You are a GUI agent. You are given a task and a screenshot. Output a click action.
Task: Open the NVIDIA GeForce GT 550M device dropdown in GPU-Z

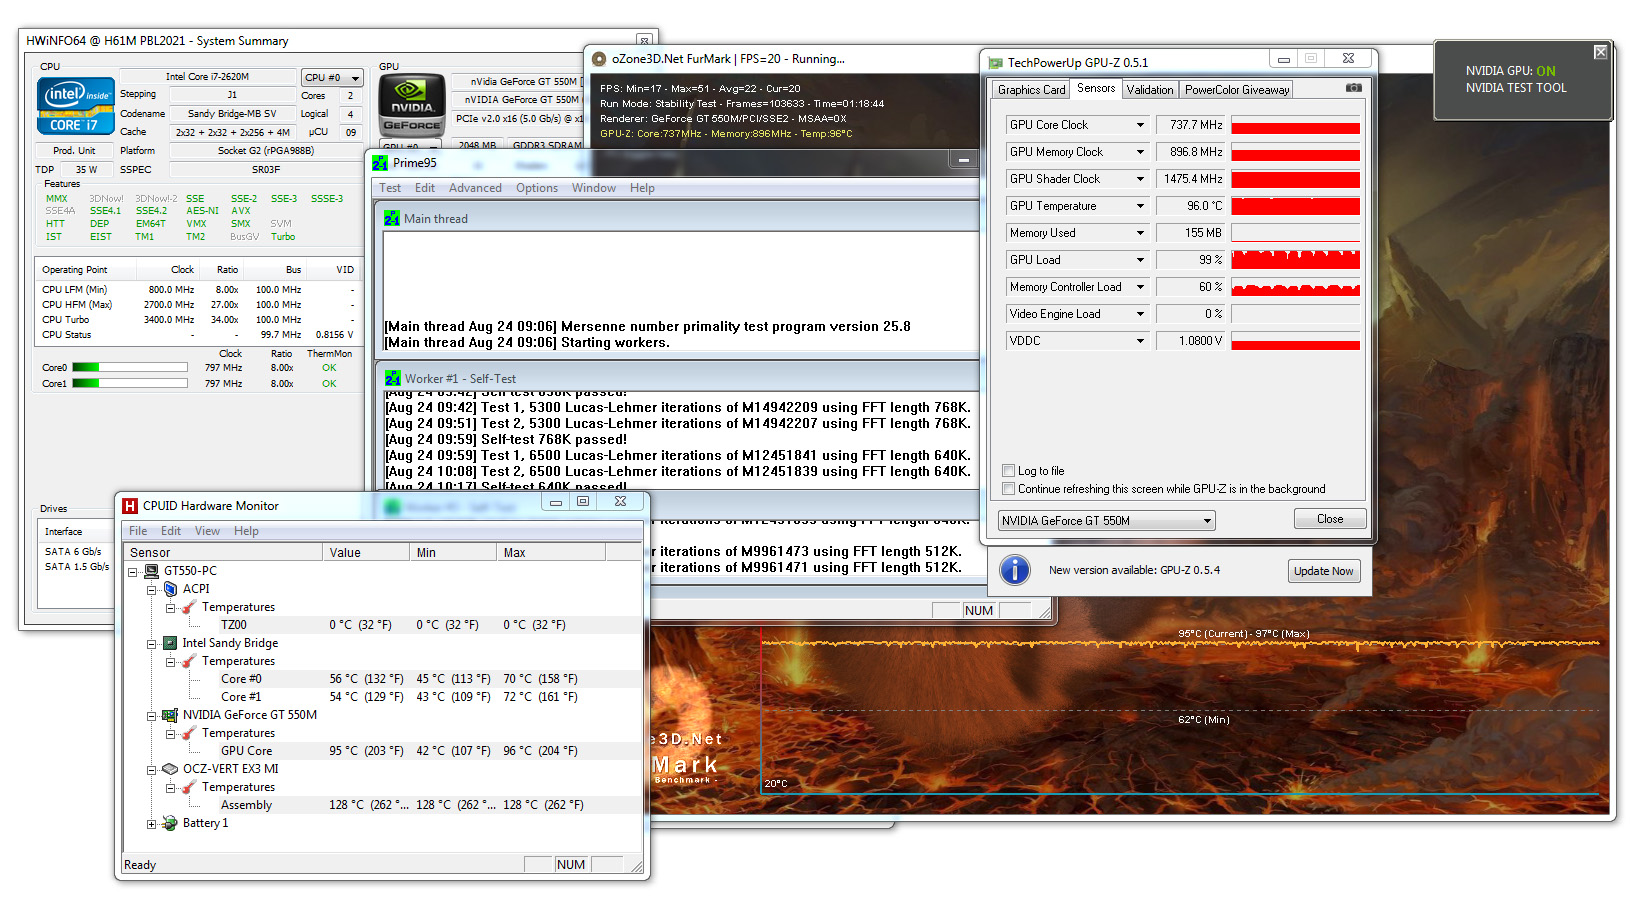[x=1107, y=521]
